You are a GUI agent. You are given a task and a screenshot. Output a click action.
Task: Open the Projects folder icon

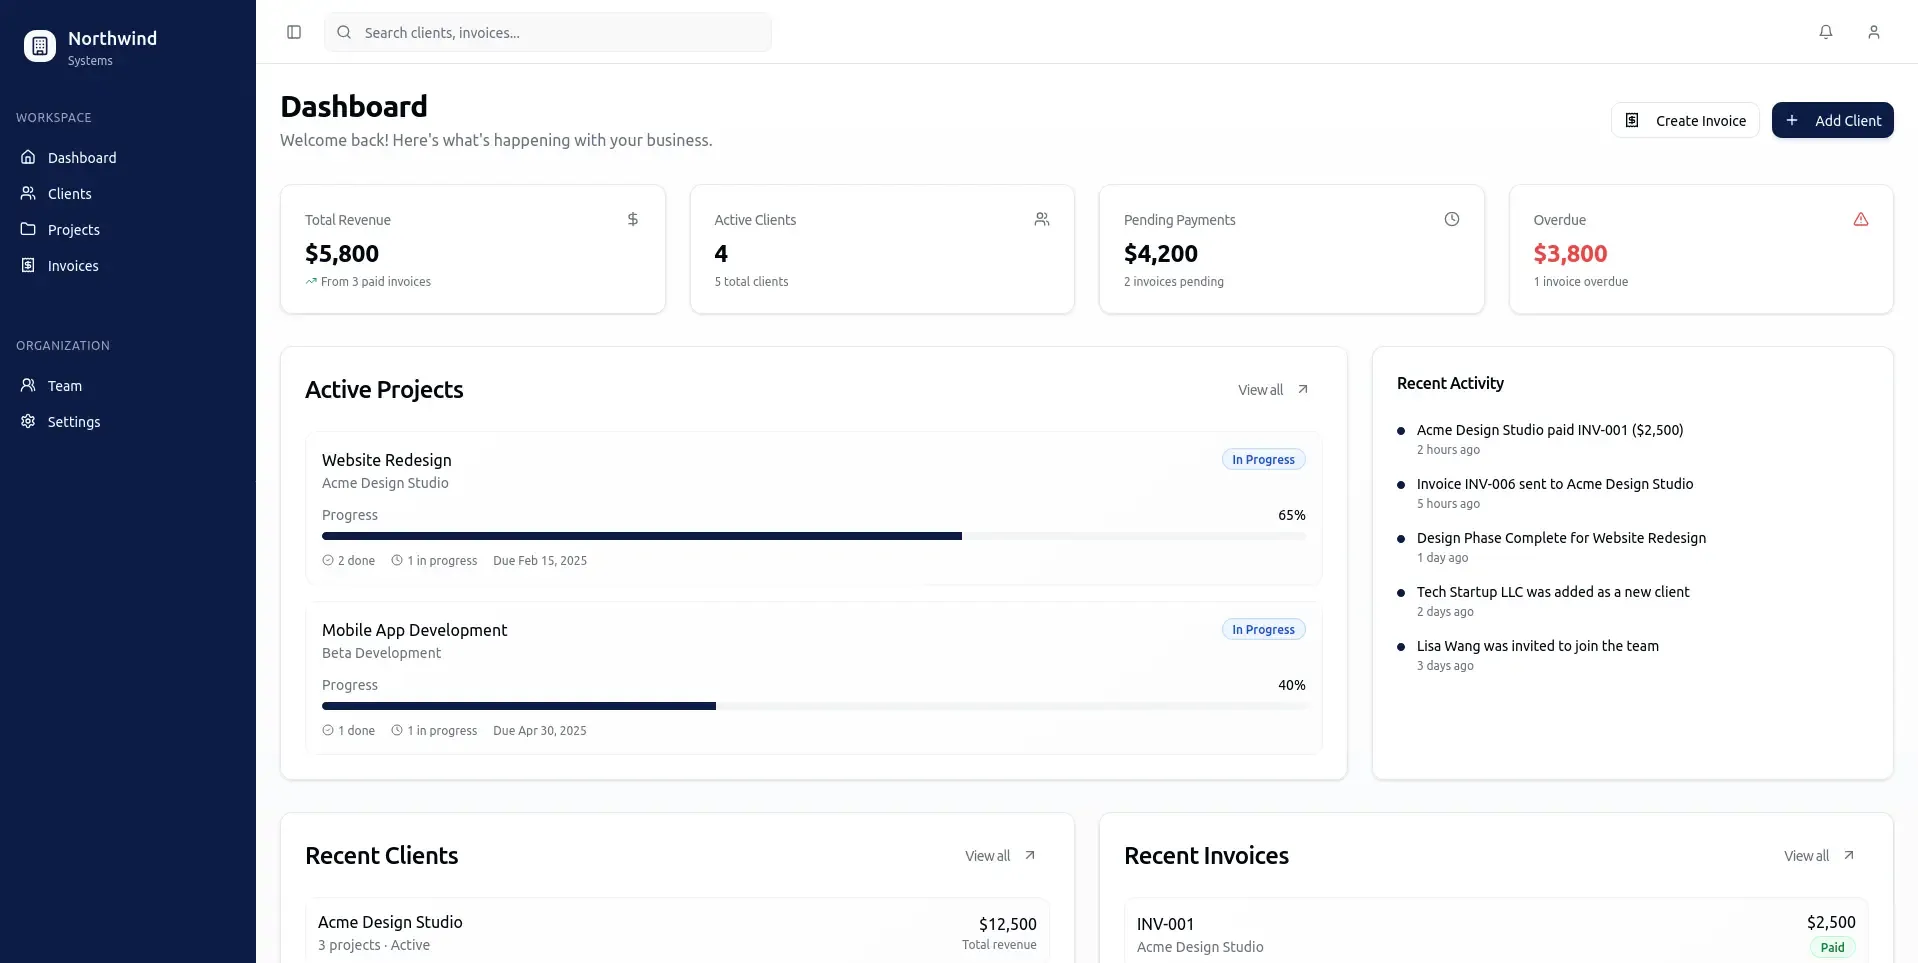pyautogui.click(x=27, y=229)
